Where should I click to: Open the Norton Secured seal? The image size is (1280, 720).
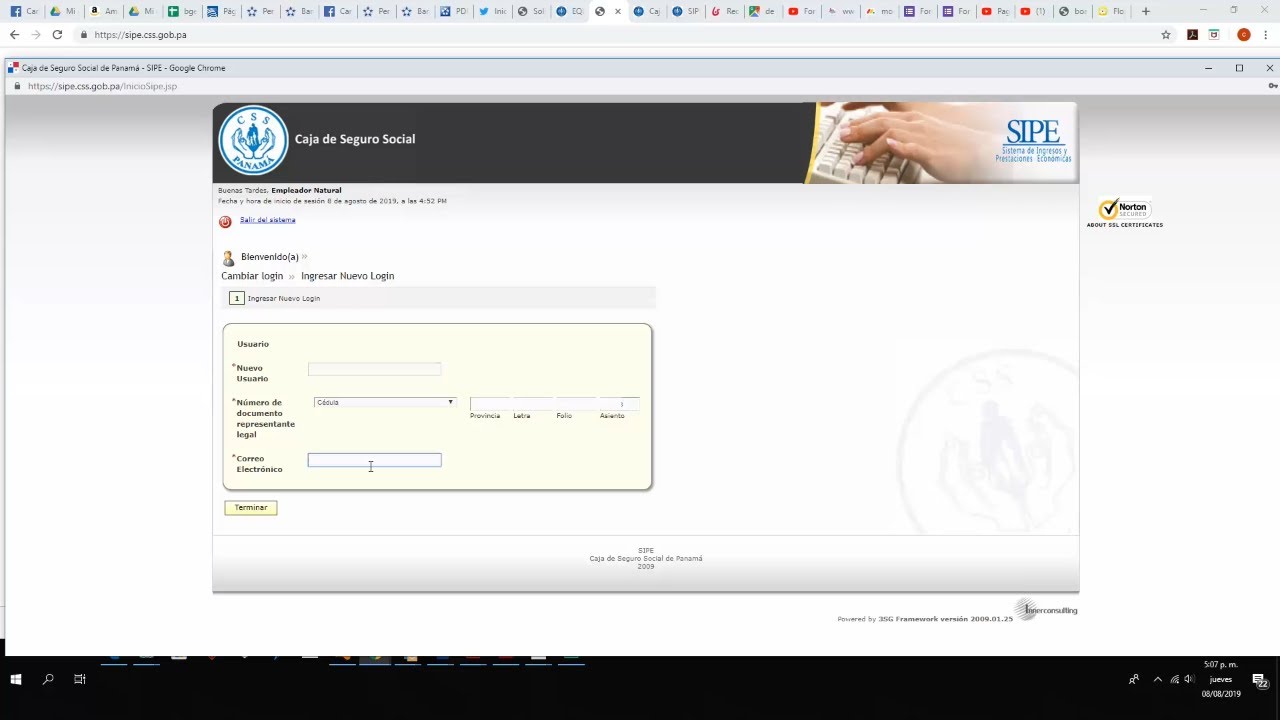coord(1125,208)
